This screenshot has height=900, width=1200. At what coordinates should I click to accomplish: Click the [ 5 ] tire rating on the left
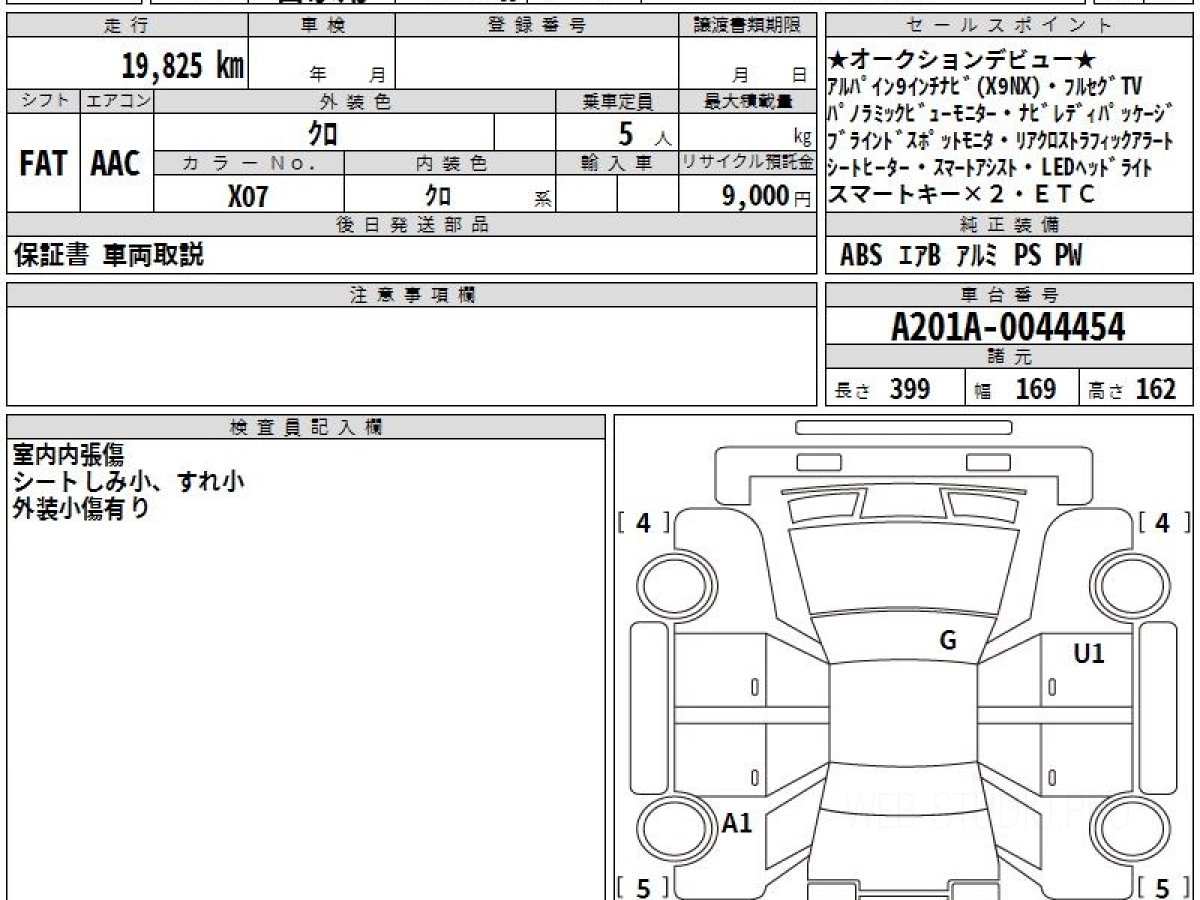643,887
